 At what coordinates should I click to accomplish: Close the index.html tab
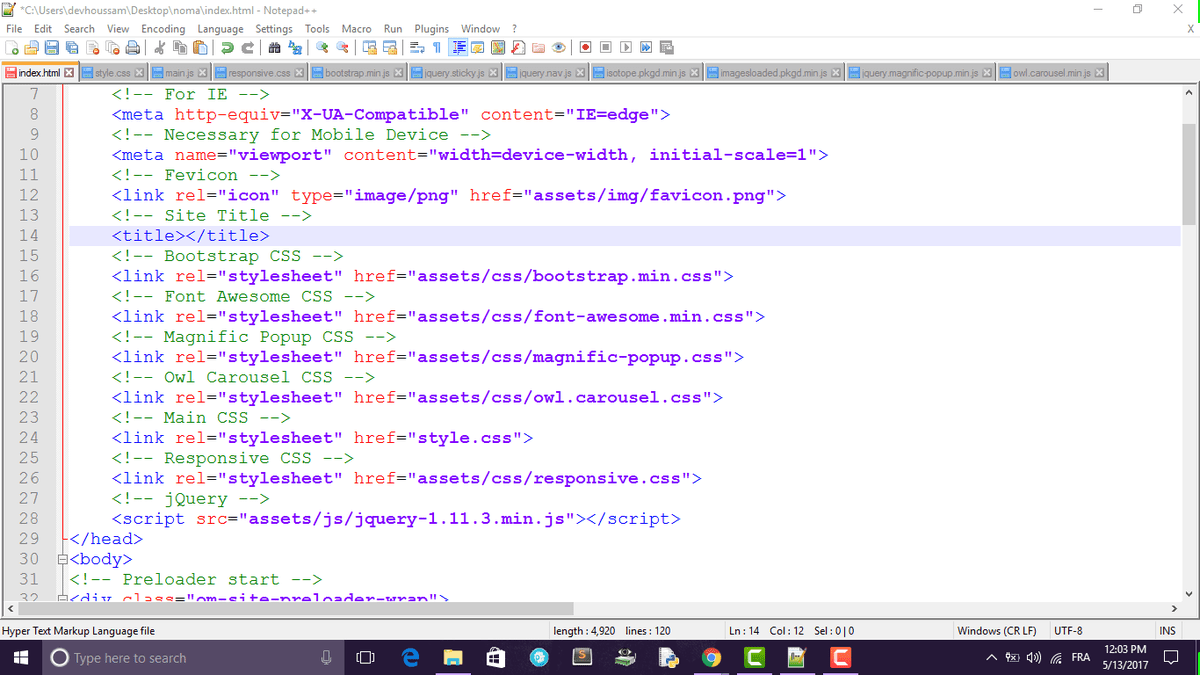69,73
